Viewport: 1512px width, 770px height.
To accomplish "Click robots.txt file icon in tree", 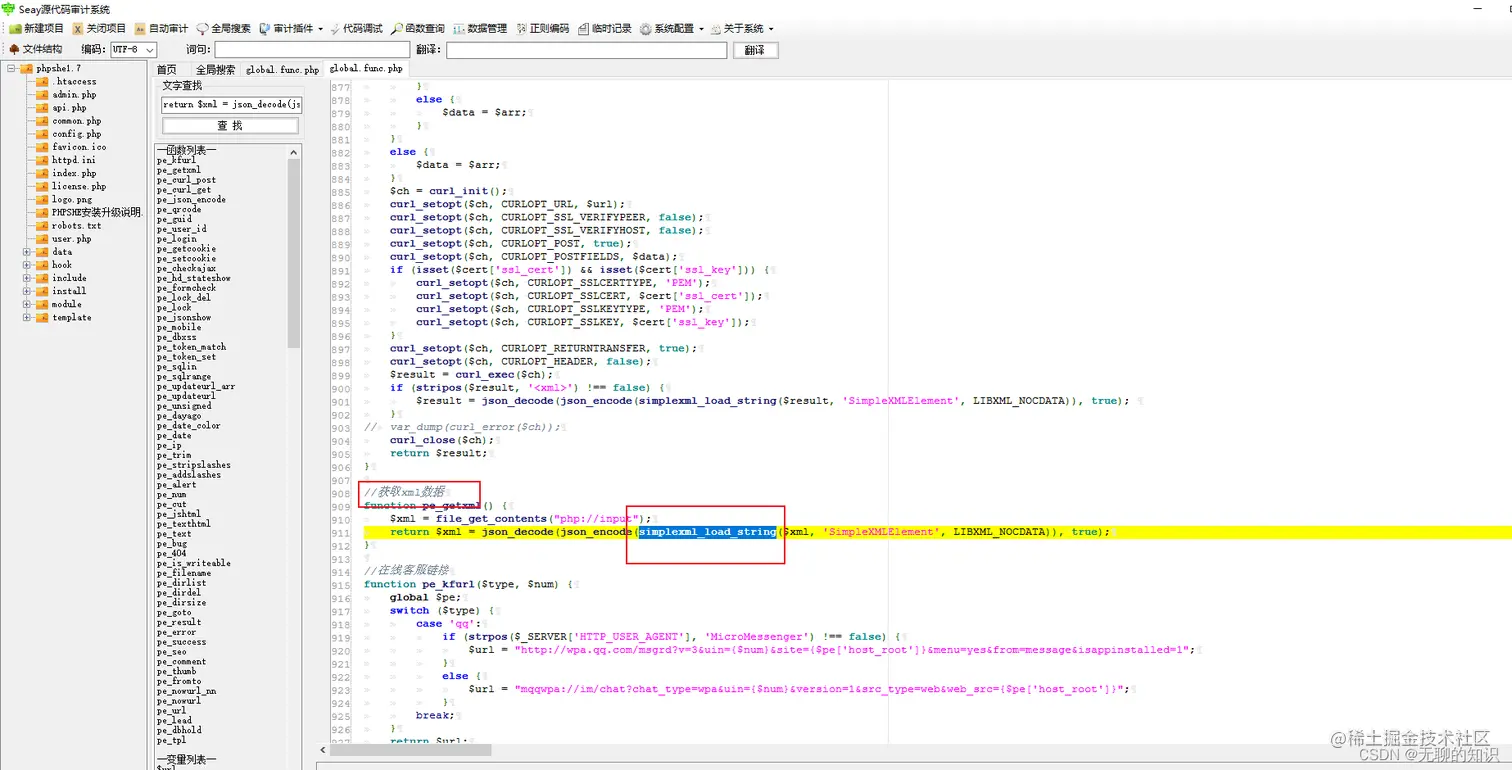I will 42,226.
